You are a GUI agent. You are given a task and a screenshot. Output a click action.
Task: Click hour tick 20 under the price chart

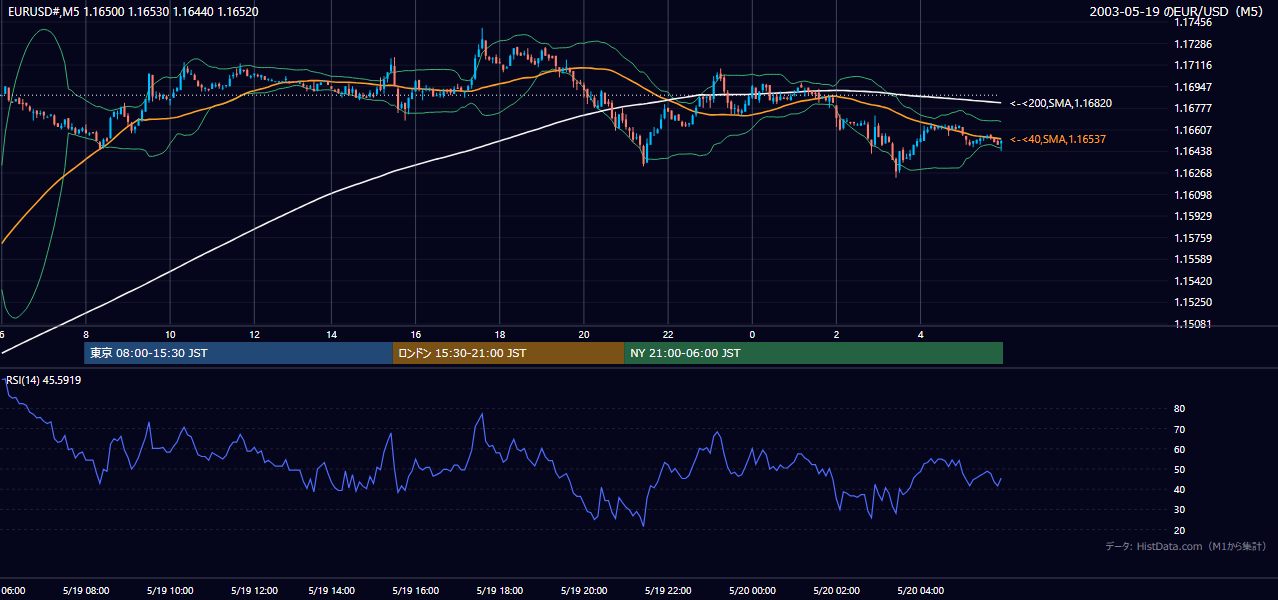coord(584,335)
